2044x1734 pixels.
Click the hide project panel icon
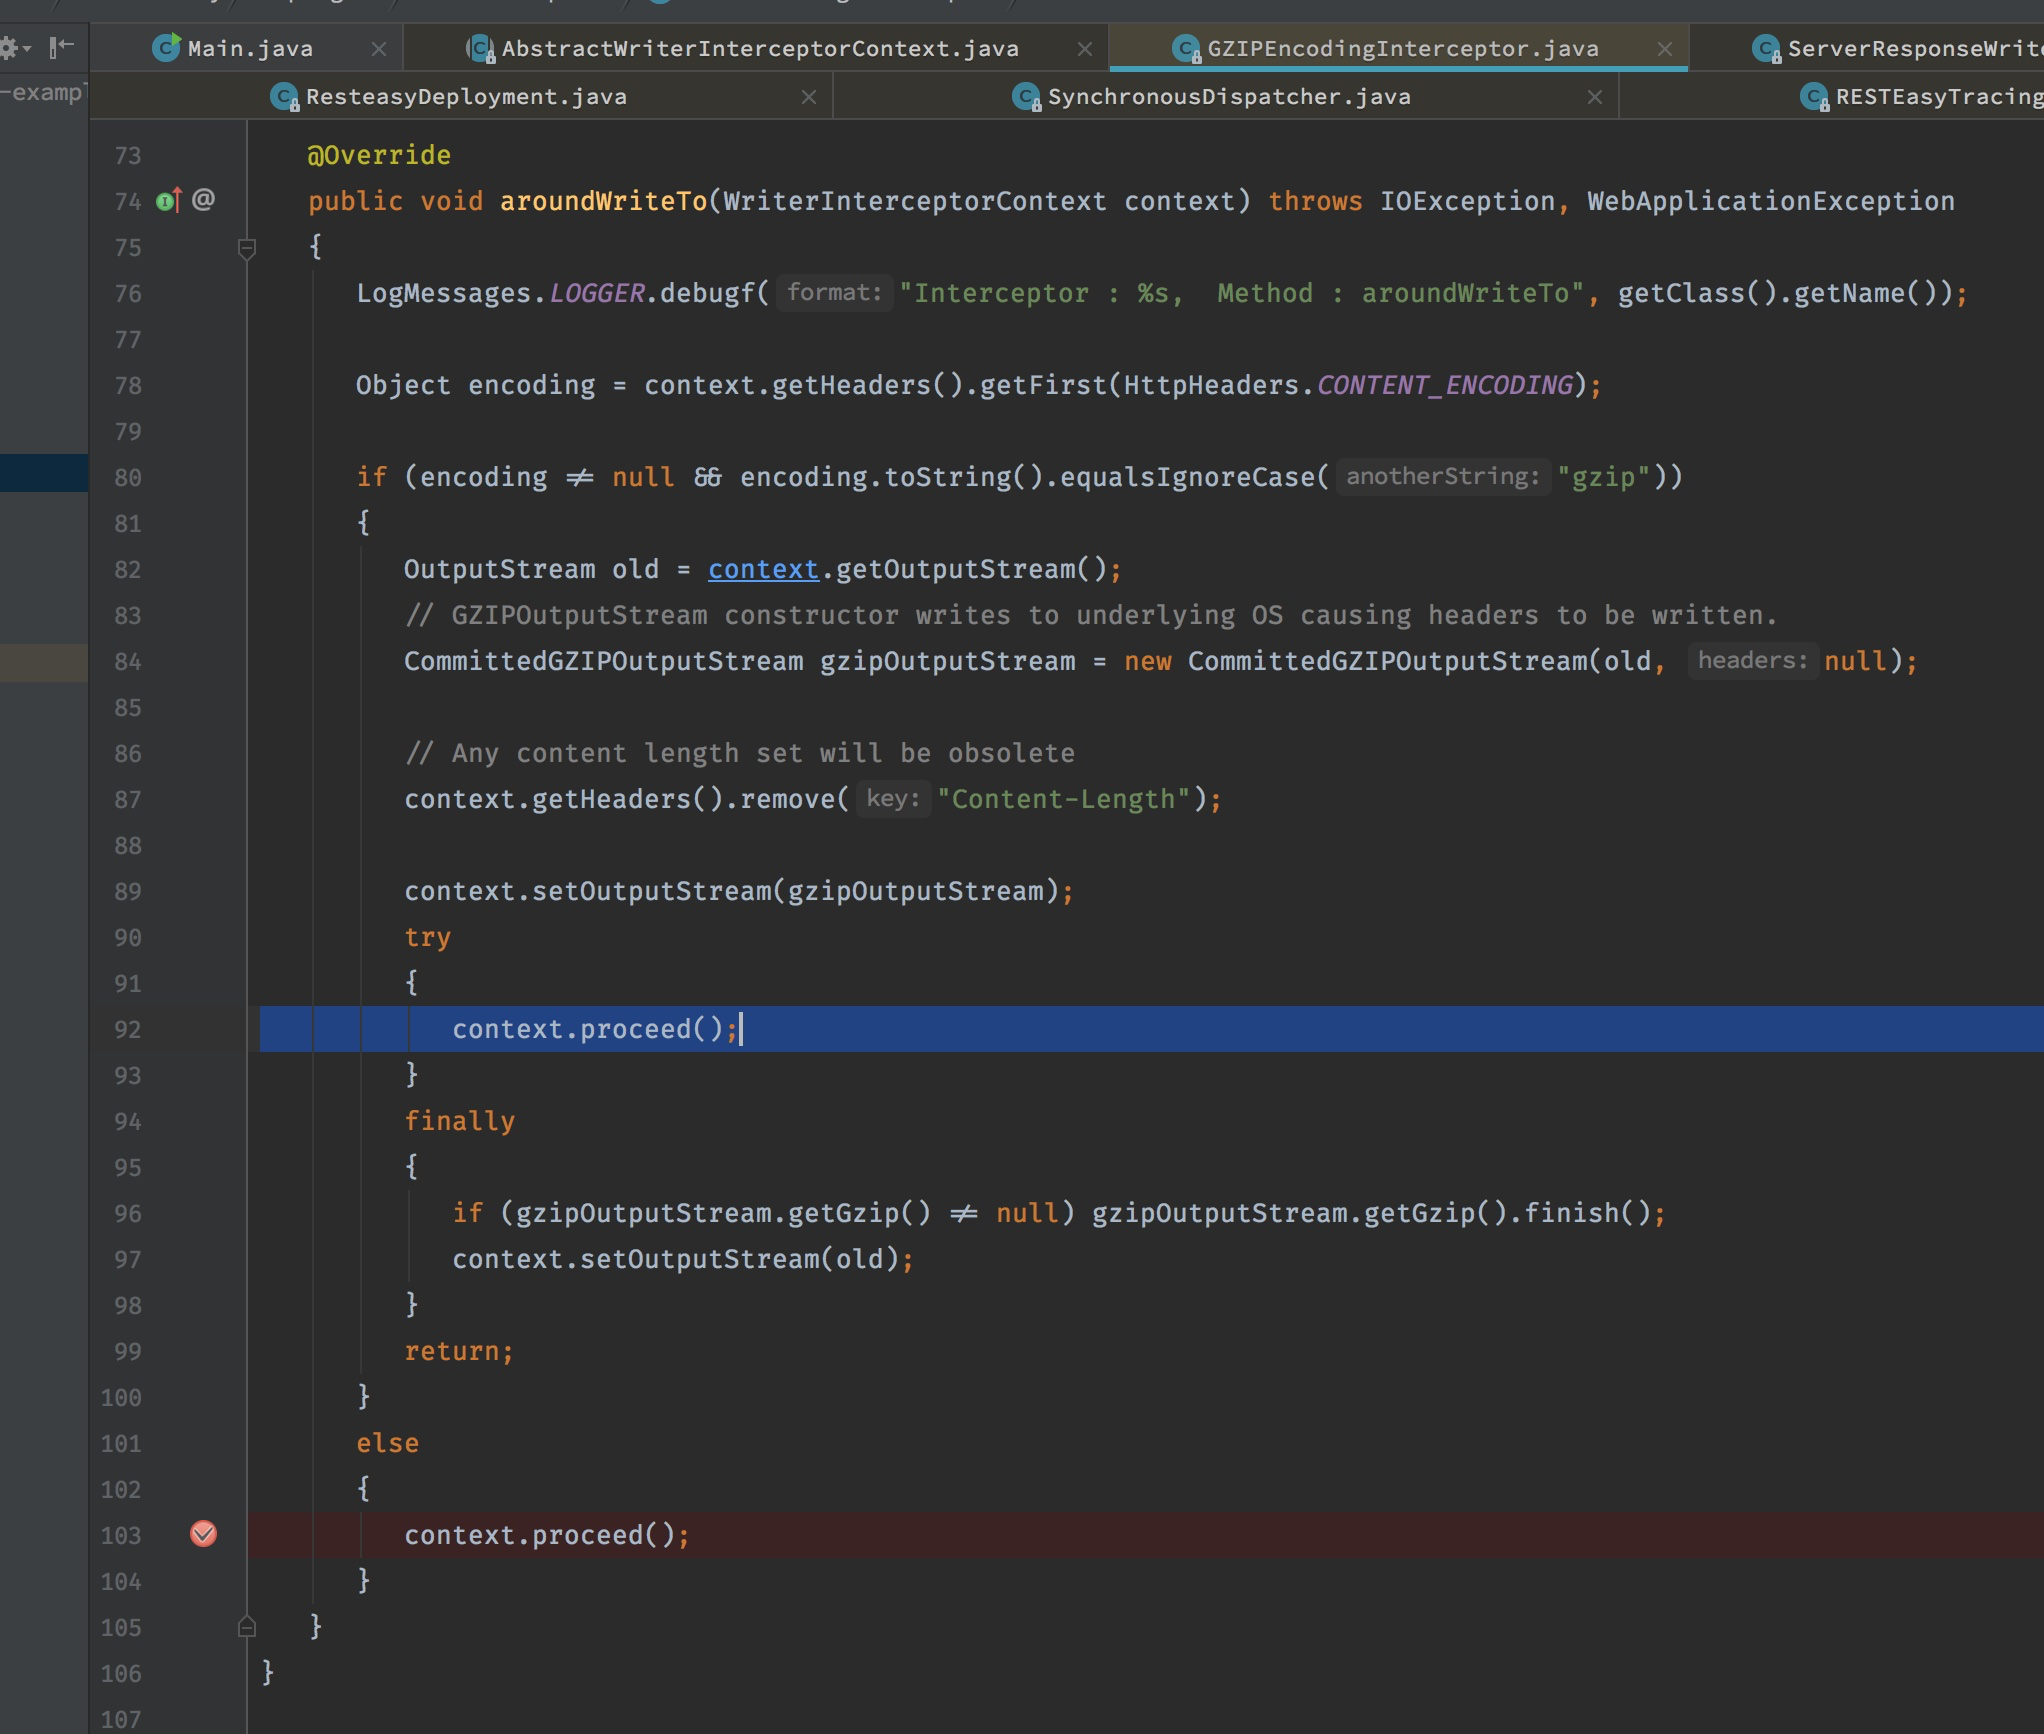pos(62,47)
